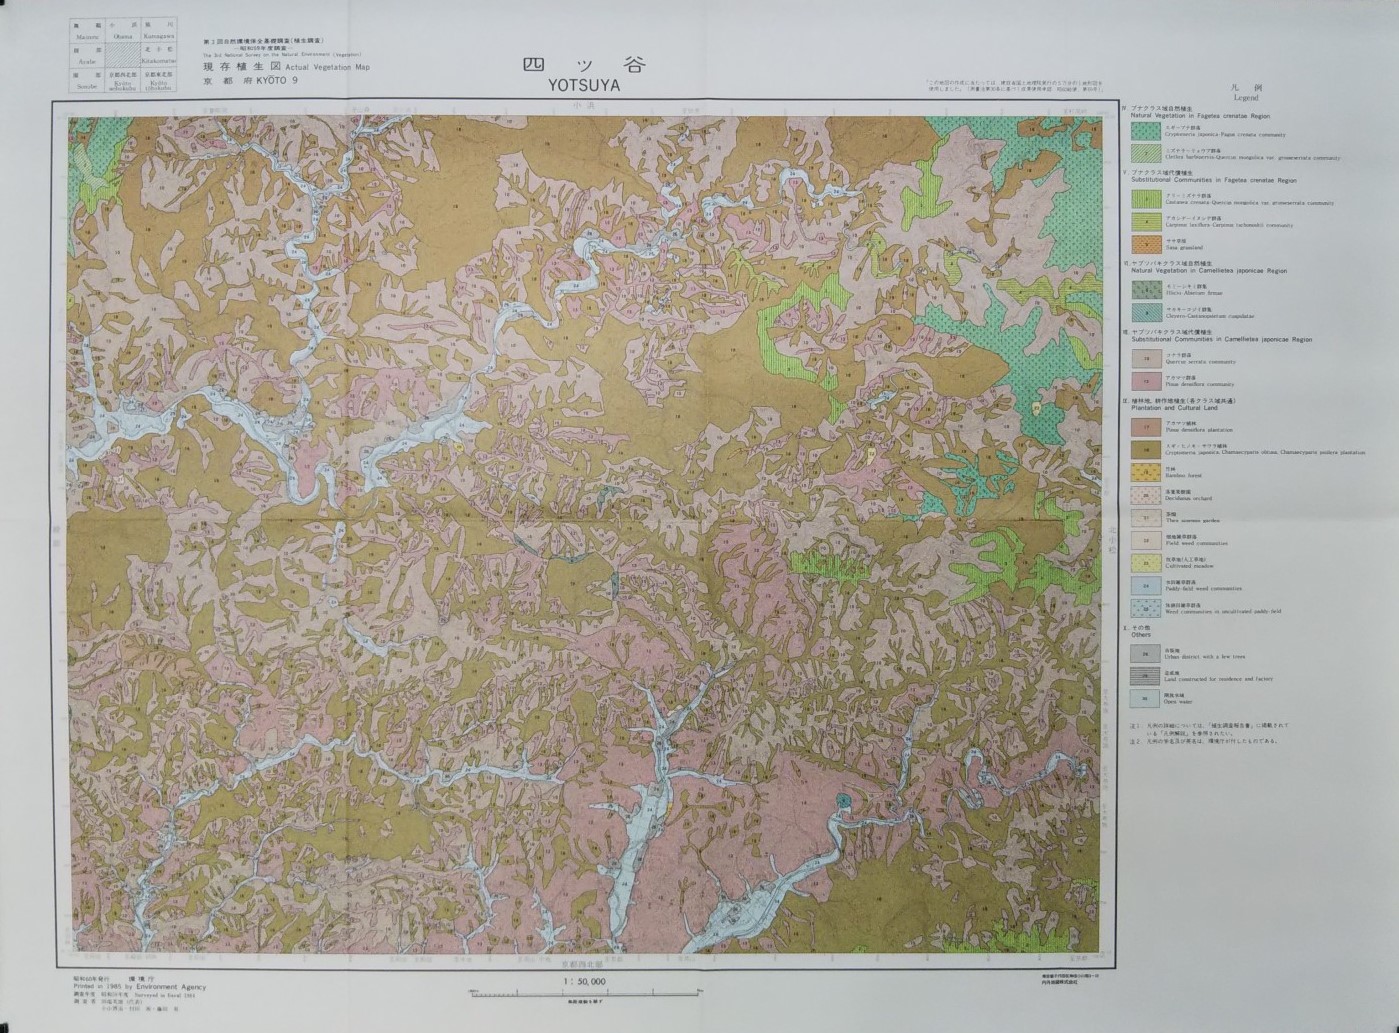The width and height of the screenshot is (1399, 1033).
Task: Click 'Natural Vegetation in Camellietea japonicae Region' heading
Action: coord(1209,271)
